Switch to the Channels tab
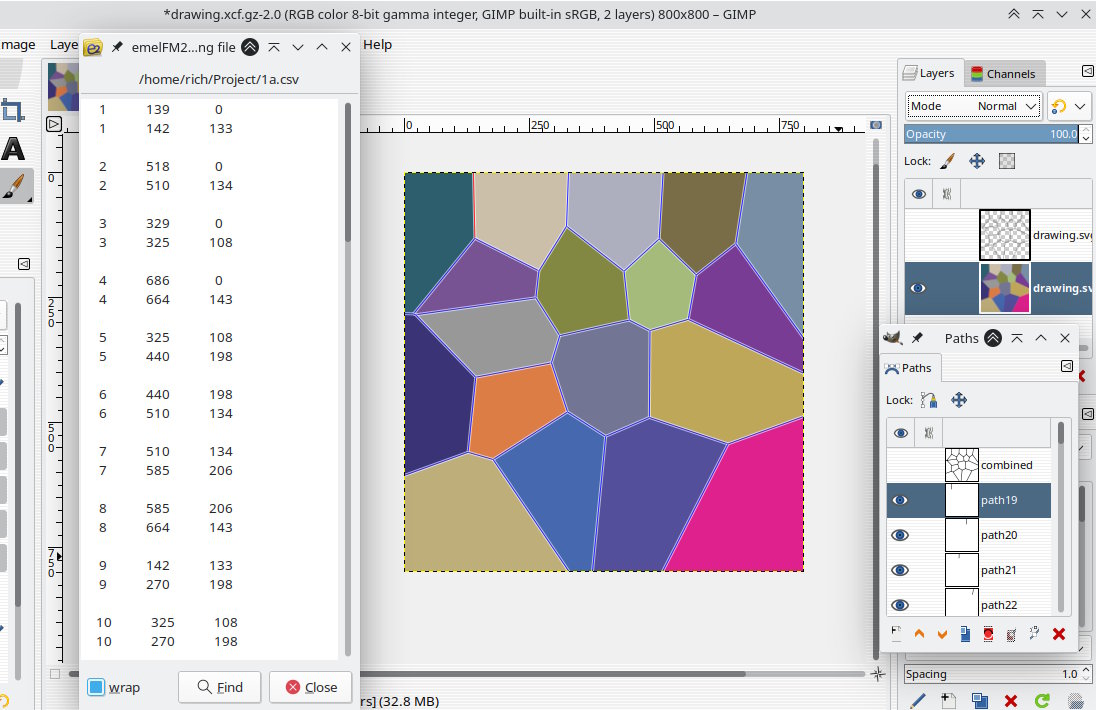The width and height of the screenshot is (1096, 710). (1001, 74)
